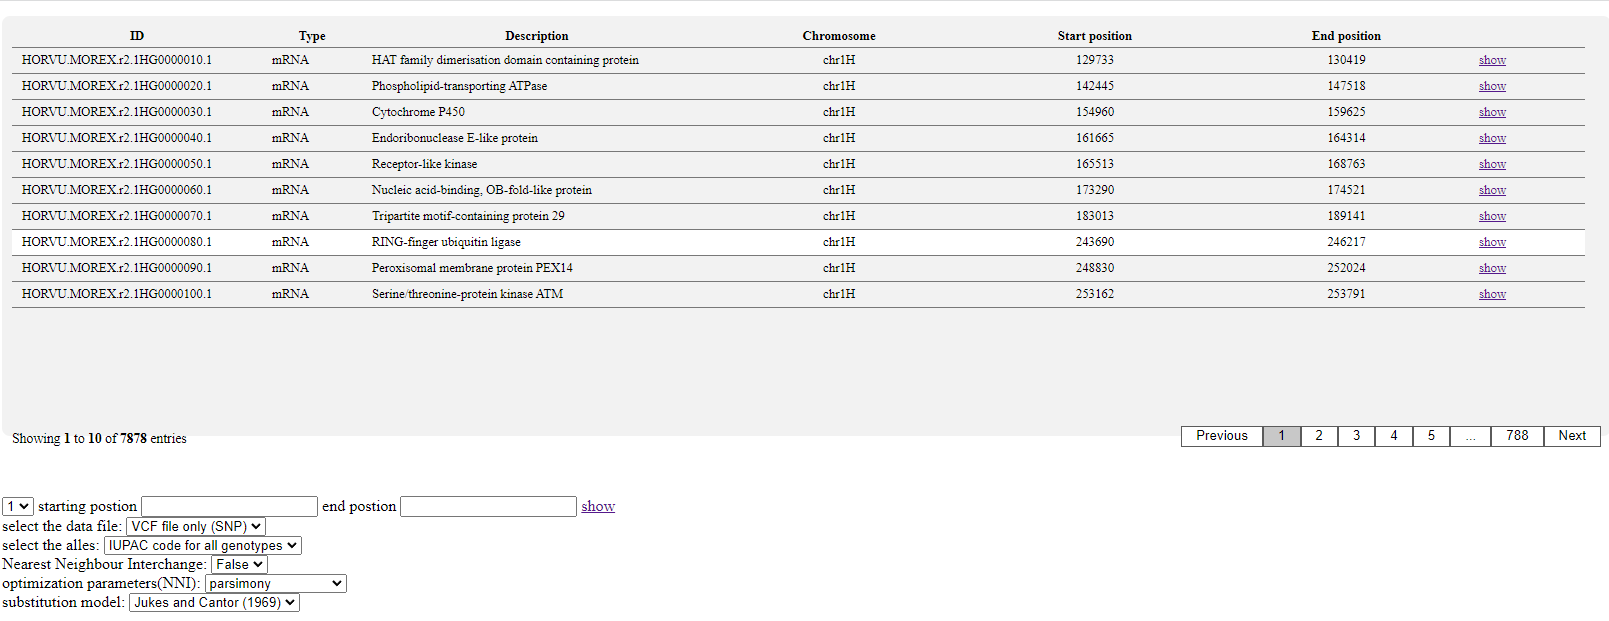Select ID HORVU.MOREX.r2.1HG0000040.1
Screen dimensions: 1609x621
point(117,138)
